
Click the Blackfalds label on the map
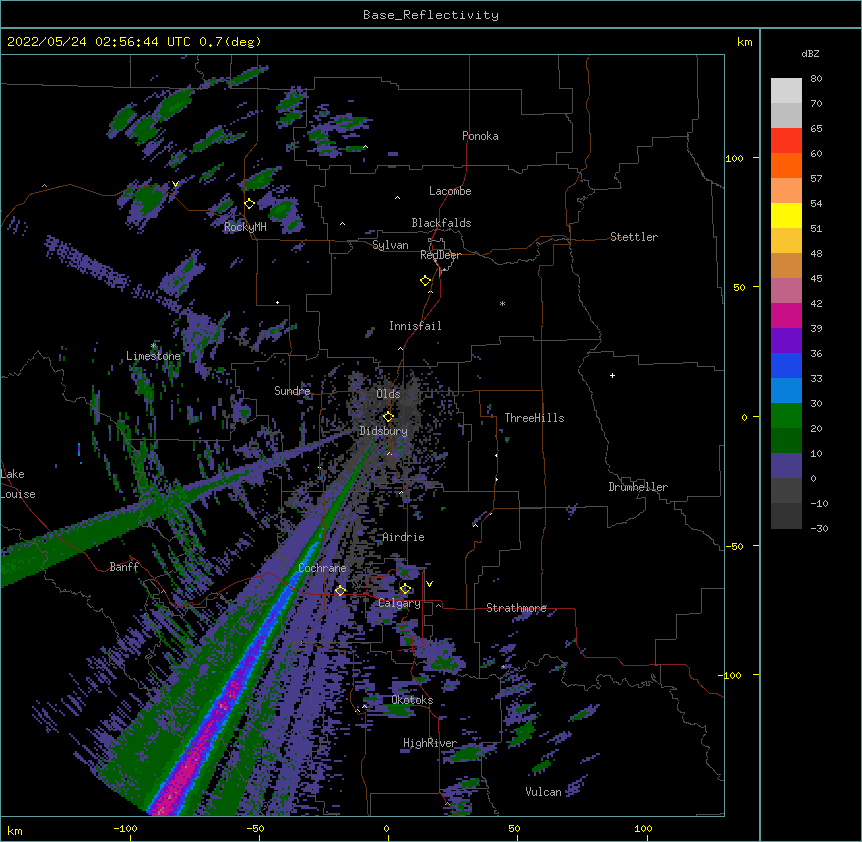[x=441, y=223]
